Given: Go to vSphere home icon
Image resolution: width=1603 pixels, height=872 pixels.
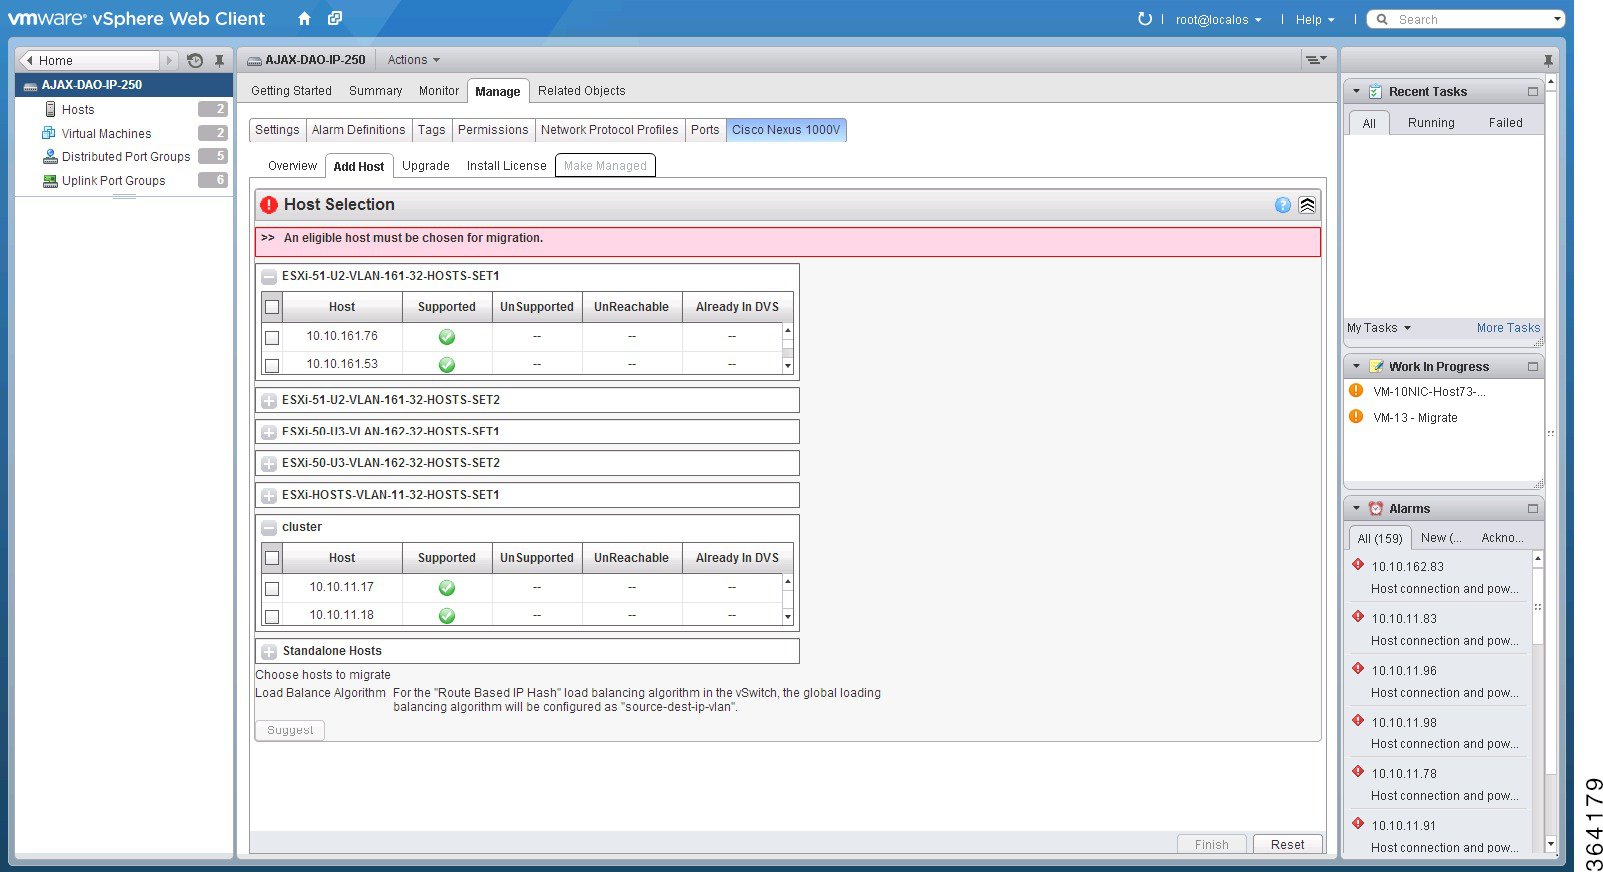Looking at the screenshot, I should pos(304,19).
